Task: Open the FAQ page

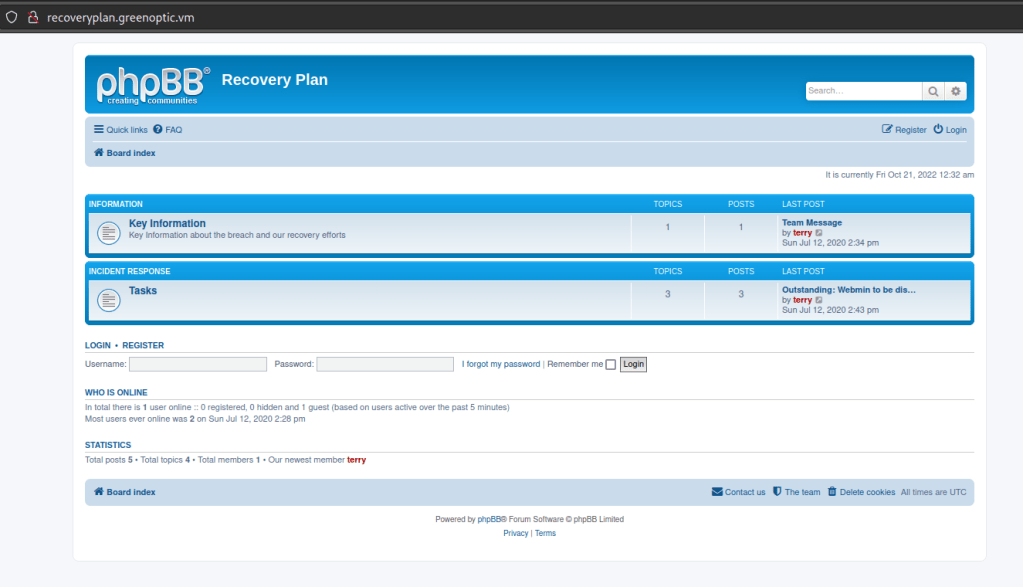Action: pos(168,130)
